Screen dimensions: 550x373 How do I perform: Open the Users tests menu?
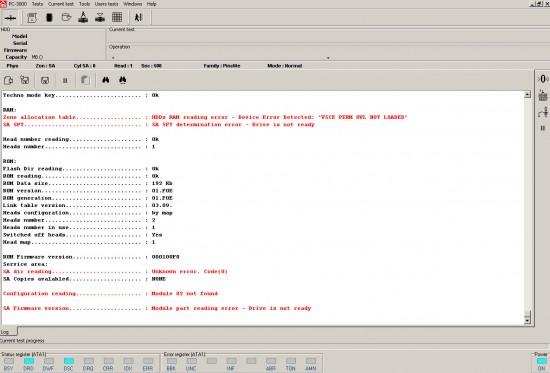coord(106,4)
